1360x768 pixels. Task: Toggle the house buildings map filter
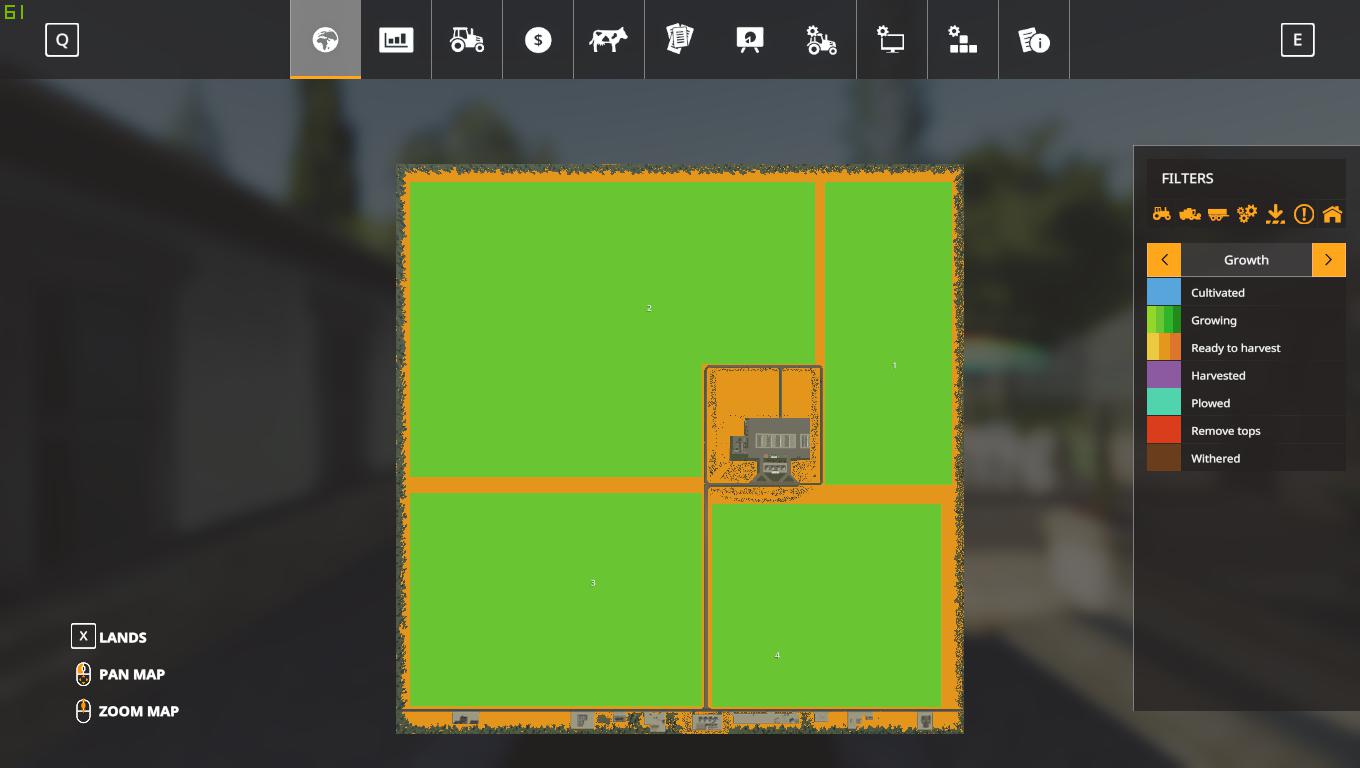(x=1332, y=214)
